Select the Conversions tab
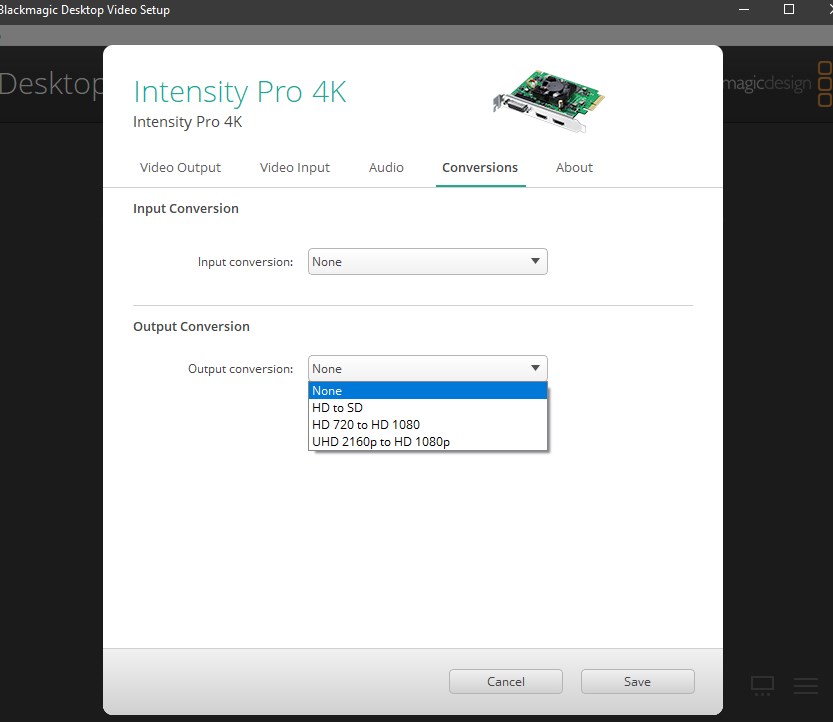833x722 pixels. point(480,167)
